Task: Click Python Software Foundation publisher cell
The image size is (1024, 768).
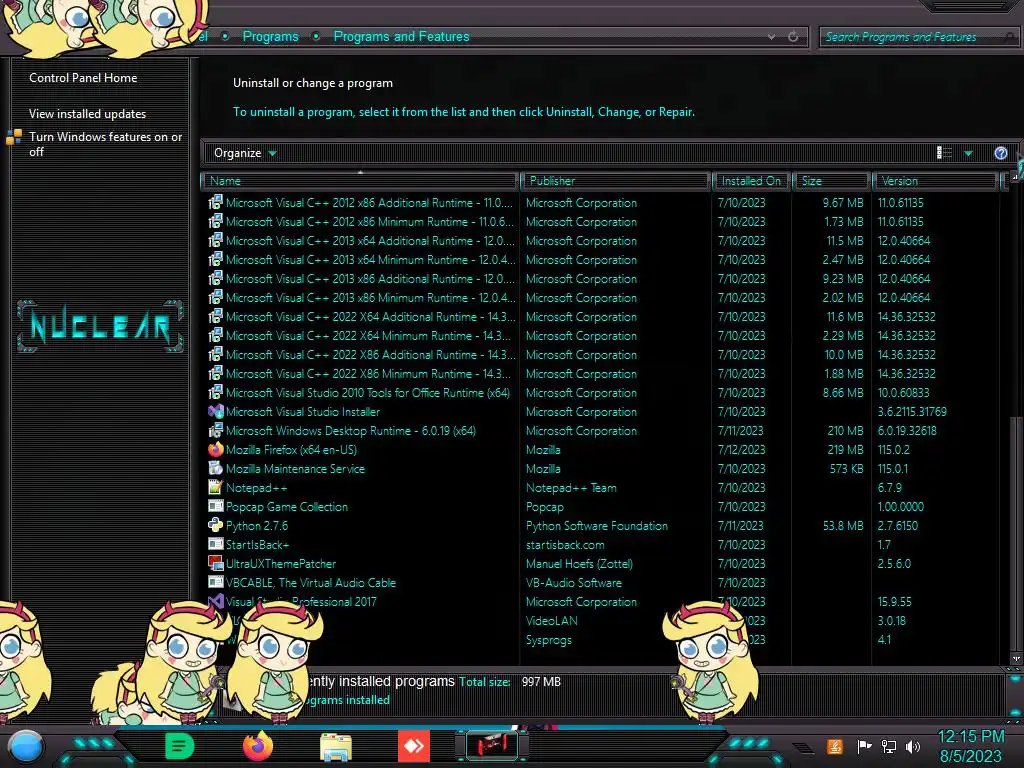Action: point(597,526)
